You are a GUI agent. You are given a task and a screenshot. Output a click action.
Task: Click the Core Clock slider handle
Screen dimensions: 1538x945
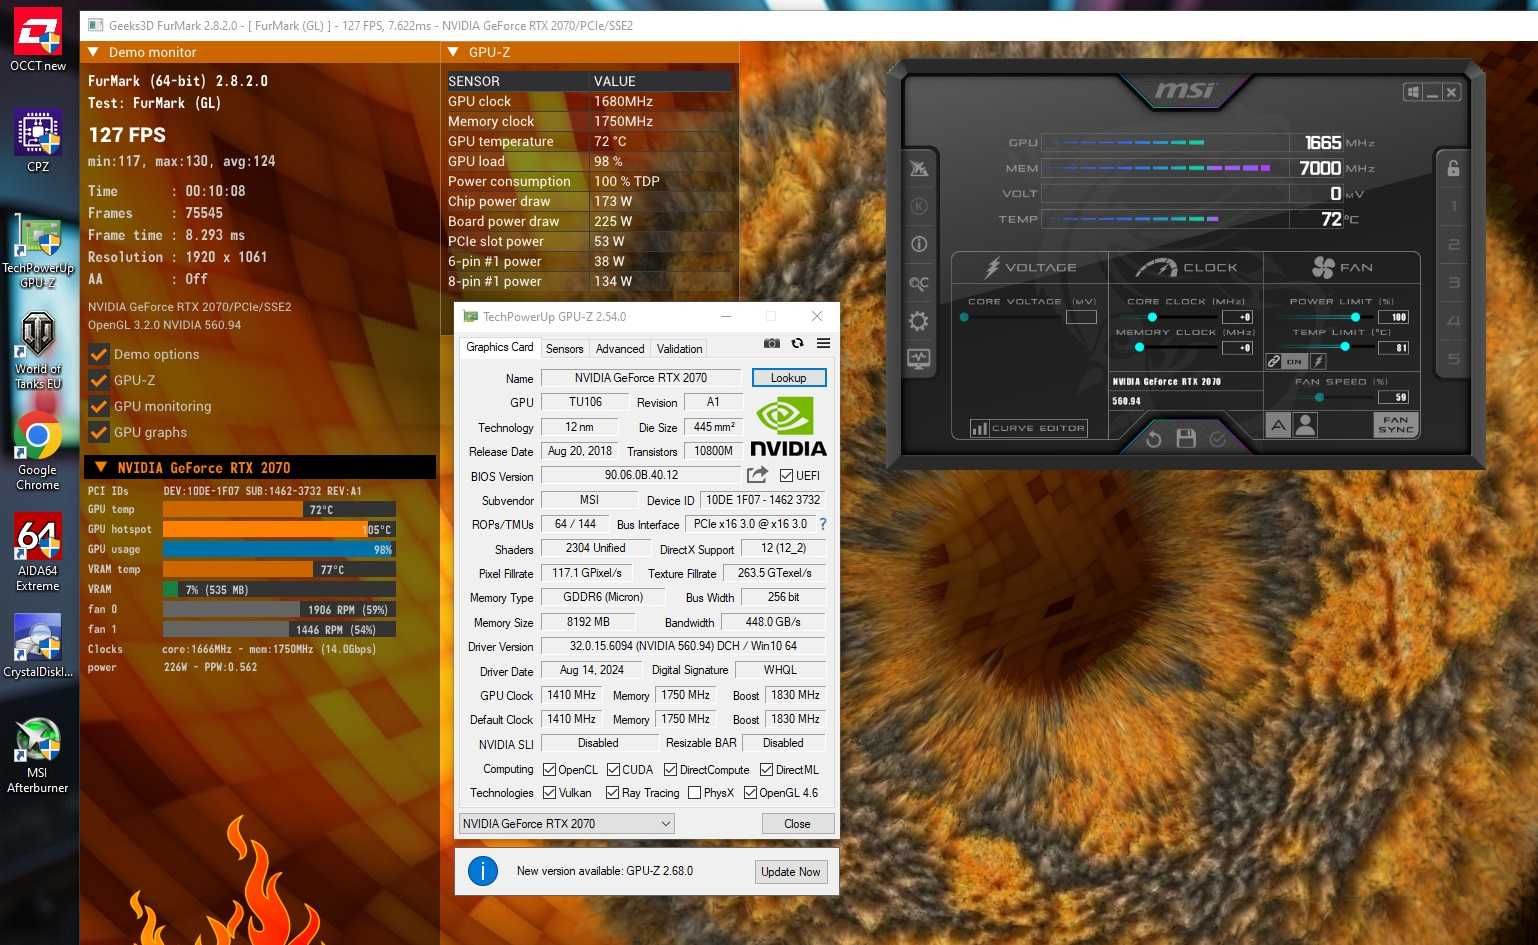pyautogui.click(x=1152, y=317)
